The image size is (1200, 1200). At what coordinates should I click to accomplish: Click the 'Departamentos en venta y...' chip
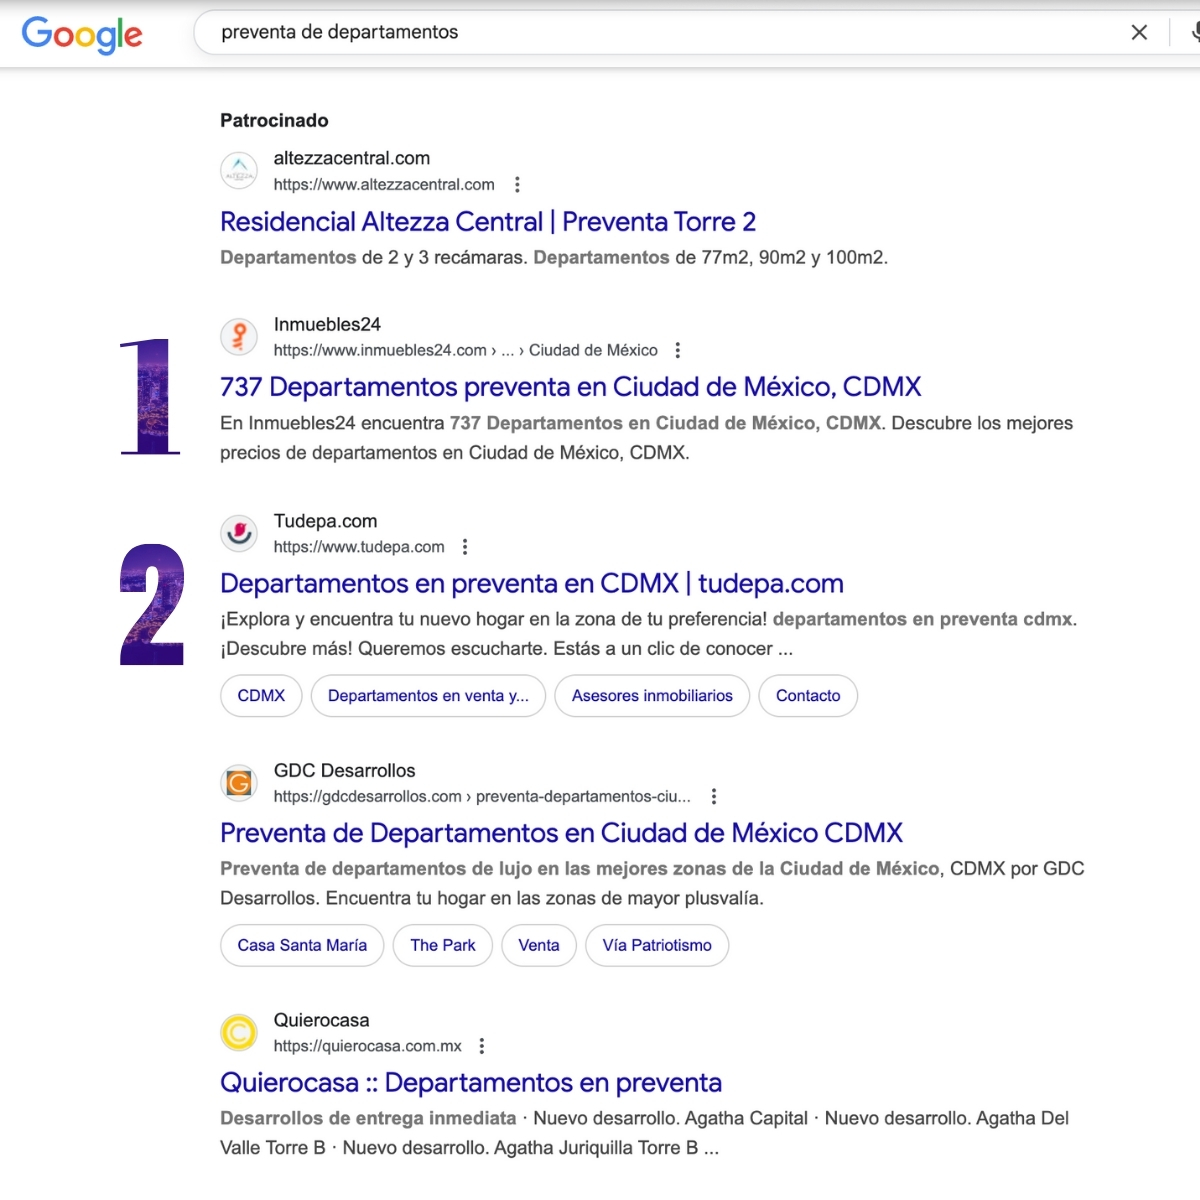tap(428, 696)
